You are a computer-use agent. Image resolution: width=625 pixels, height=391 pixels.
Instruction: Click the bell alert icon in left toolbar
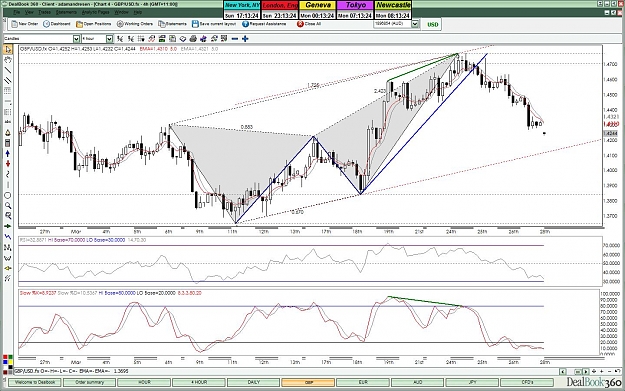coord(8,133)
